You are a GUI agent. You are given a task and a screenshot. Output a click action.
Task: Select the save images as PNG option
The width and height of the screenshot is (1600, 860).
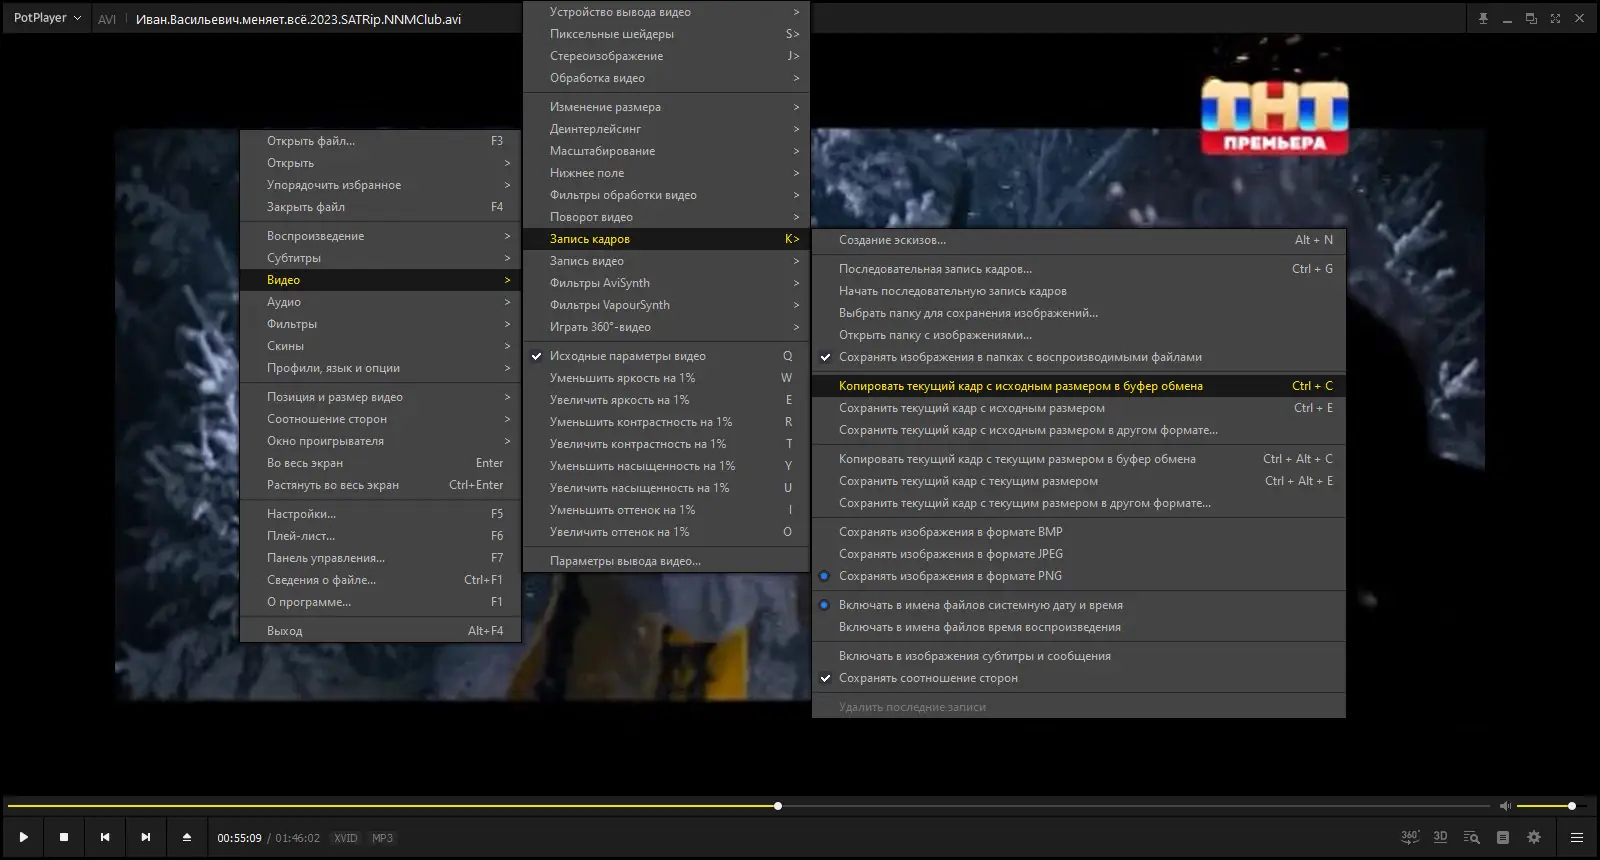pos(950,576)
